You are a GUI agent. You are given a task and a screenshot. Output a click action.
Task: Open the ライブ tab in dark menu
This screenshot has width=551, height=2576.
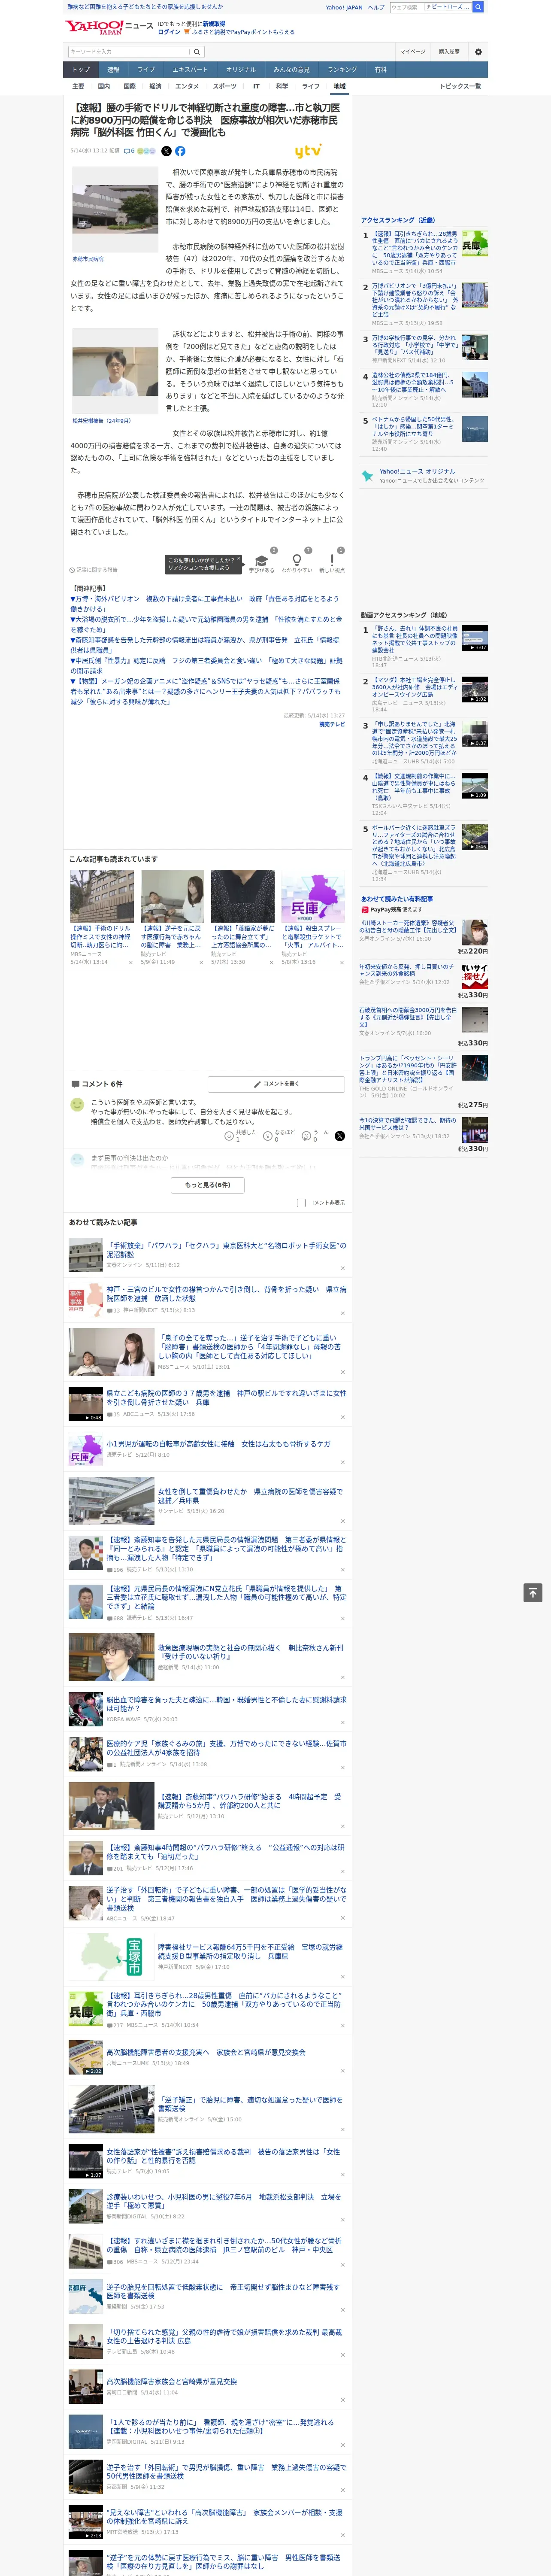pos(146,70)
